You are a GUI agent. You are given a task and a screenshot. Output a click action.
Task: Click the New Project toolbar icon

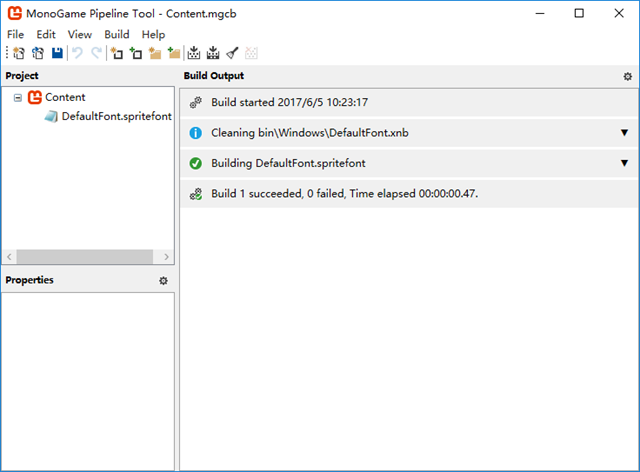(19, 53)
